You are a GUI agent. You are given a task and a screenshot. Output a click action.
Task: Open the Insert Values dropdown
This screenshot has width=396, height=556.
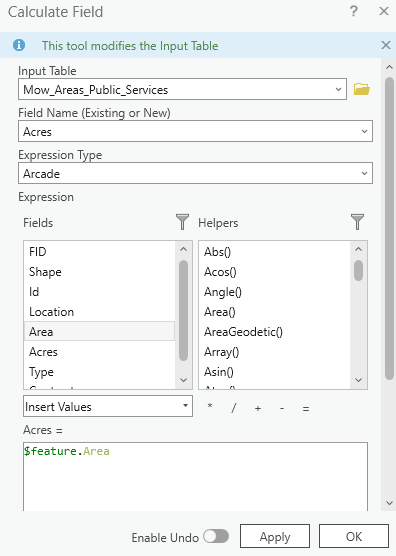click(x=108, y=406)
